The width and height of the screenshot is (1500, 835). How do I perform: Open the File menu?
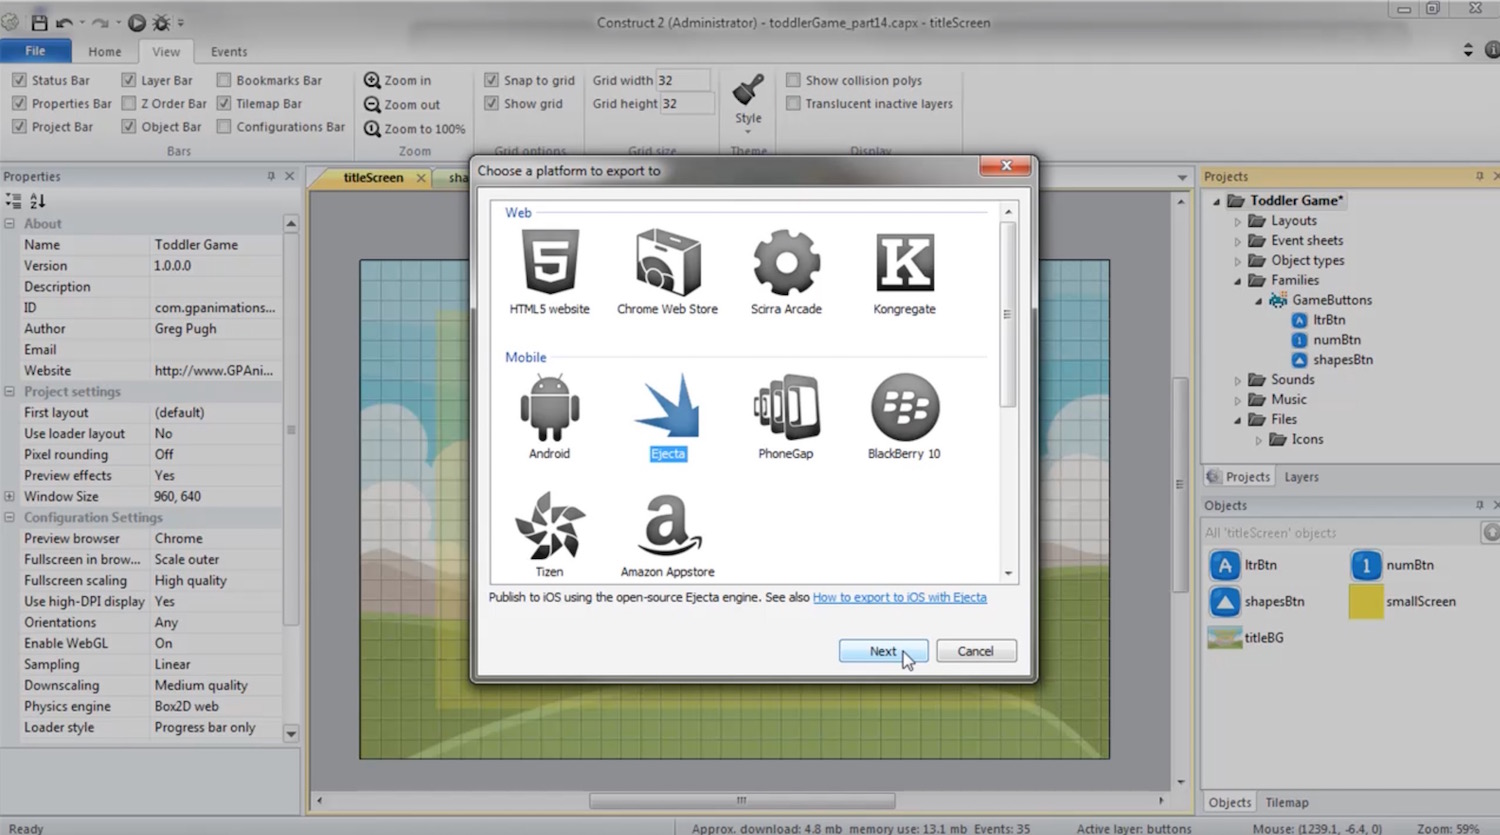[35, 51]
